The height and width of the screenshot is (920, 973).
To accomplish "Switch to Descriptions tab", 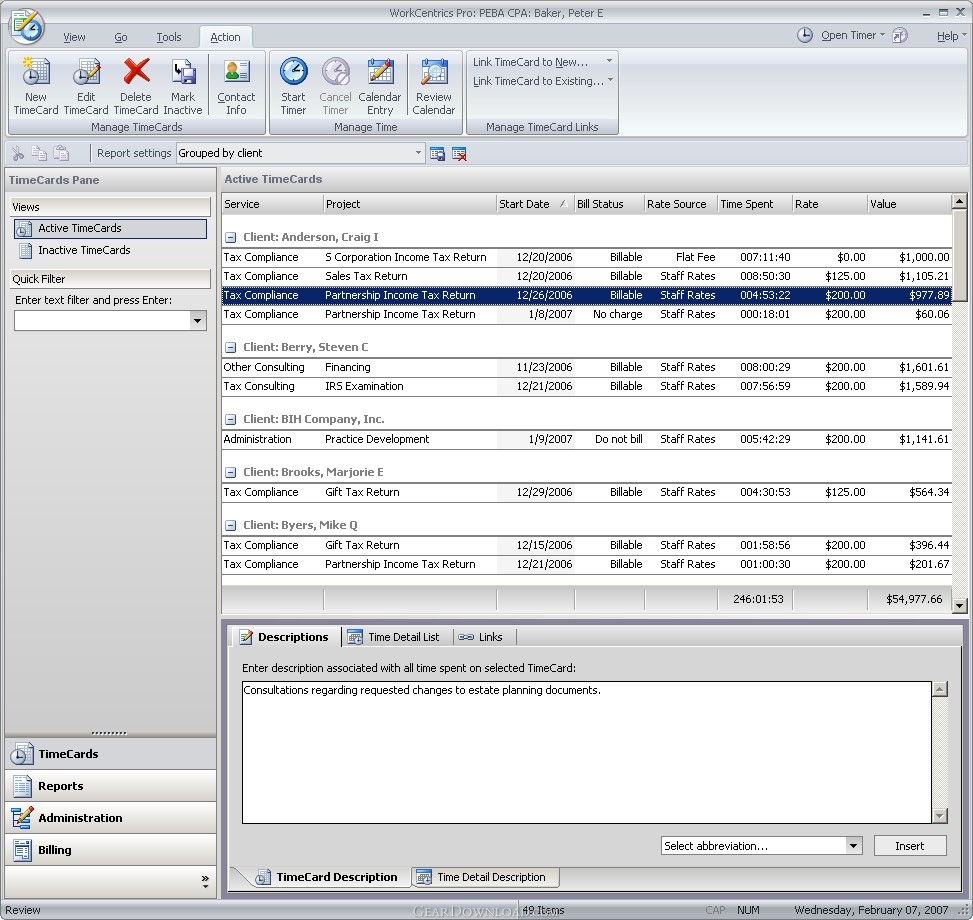I will [x=285, y=637].
